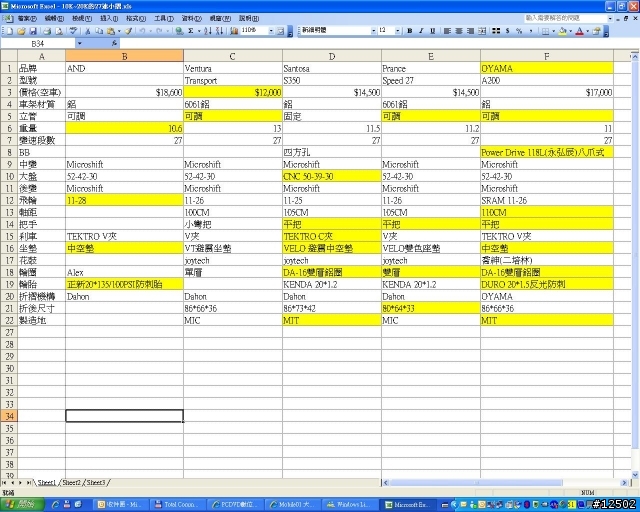Toggle Italic formatting
The width and height of the screenshot is (640, 512).
click(421, 31)
